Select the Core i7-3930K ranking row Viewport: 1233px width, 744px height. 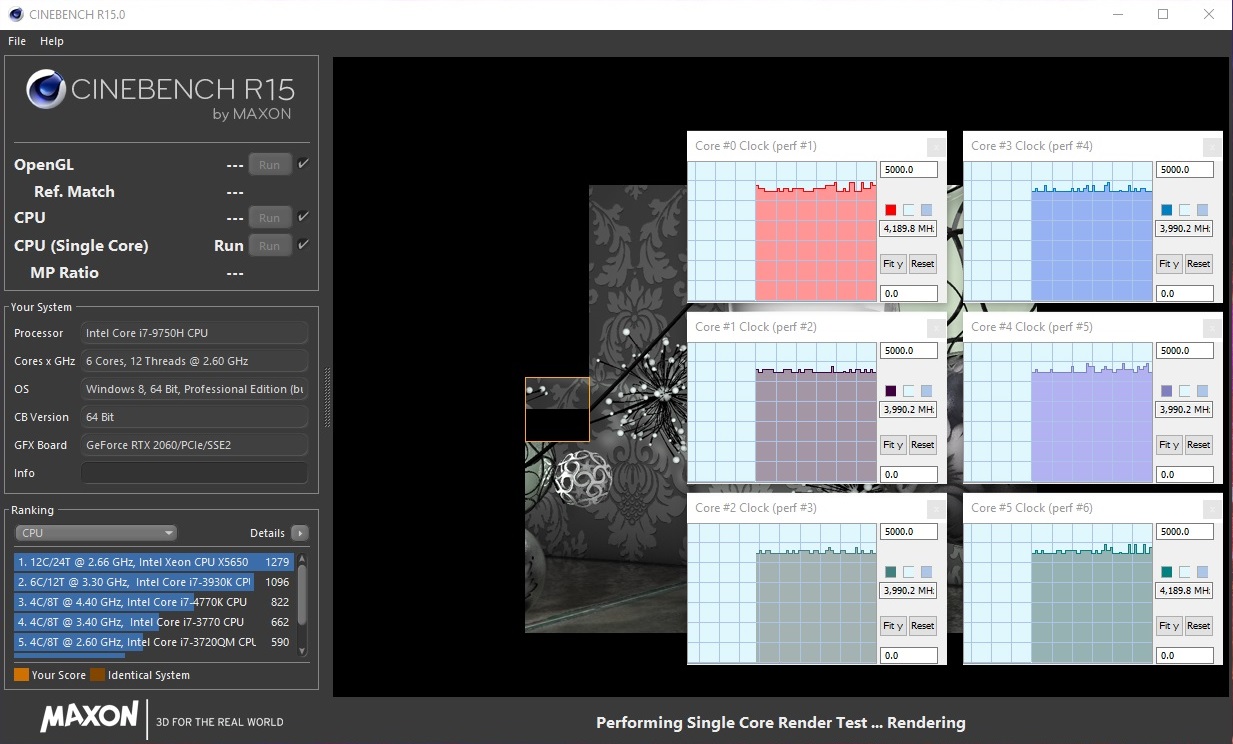pos(154,582)
